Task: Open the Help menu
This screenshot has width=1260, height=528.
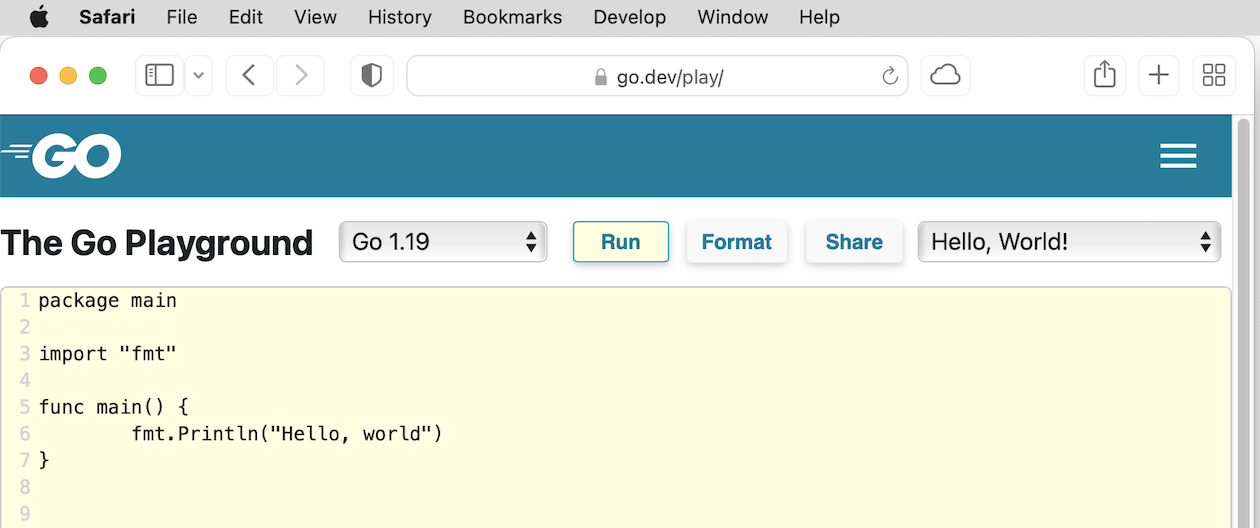Action: pos(820,17)
